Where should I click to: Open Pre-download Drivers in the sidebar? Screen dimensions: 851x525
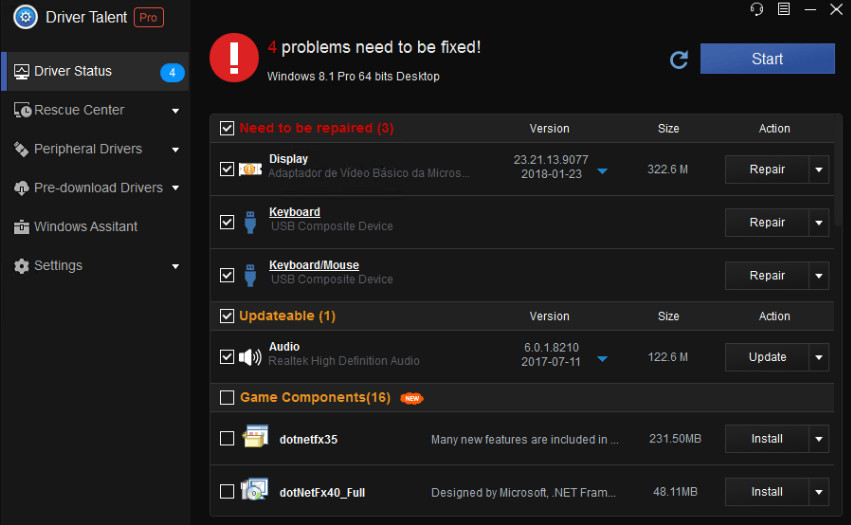tap(96, 188)
